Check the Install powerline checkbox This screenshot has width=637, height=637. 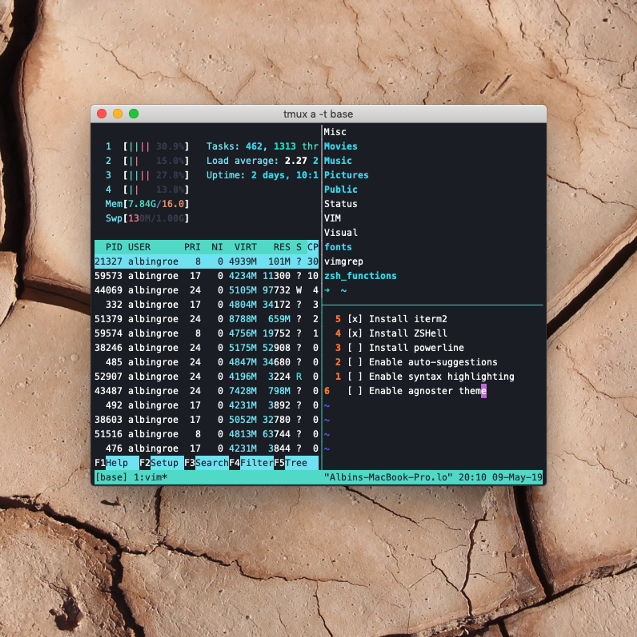coord(354,348)
